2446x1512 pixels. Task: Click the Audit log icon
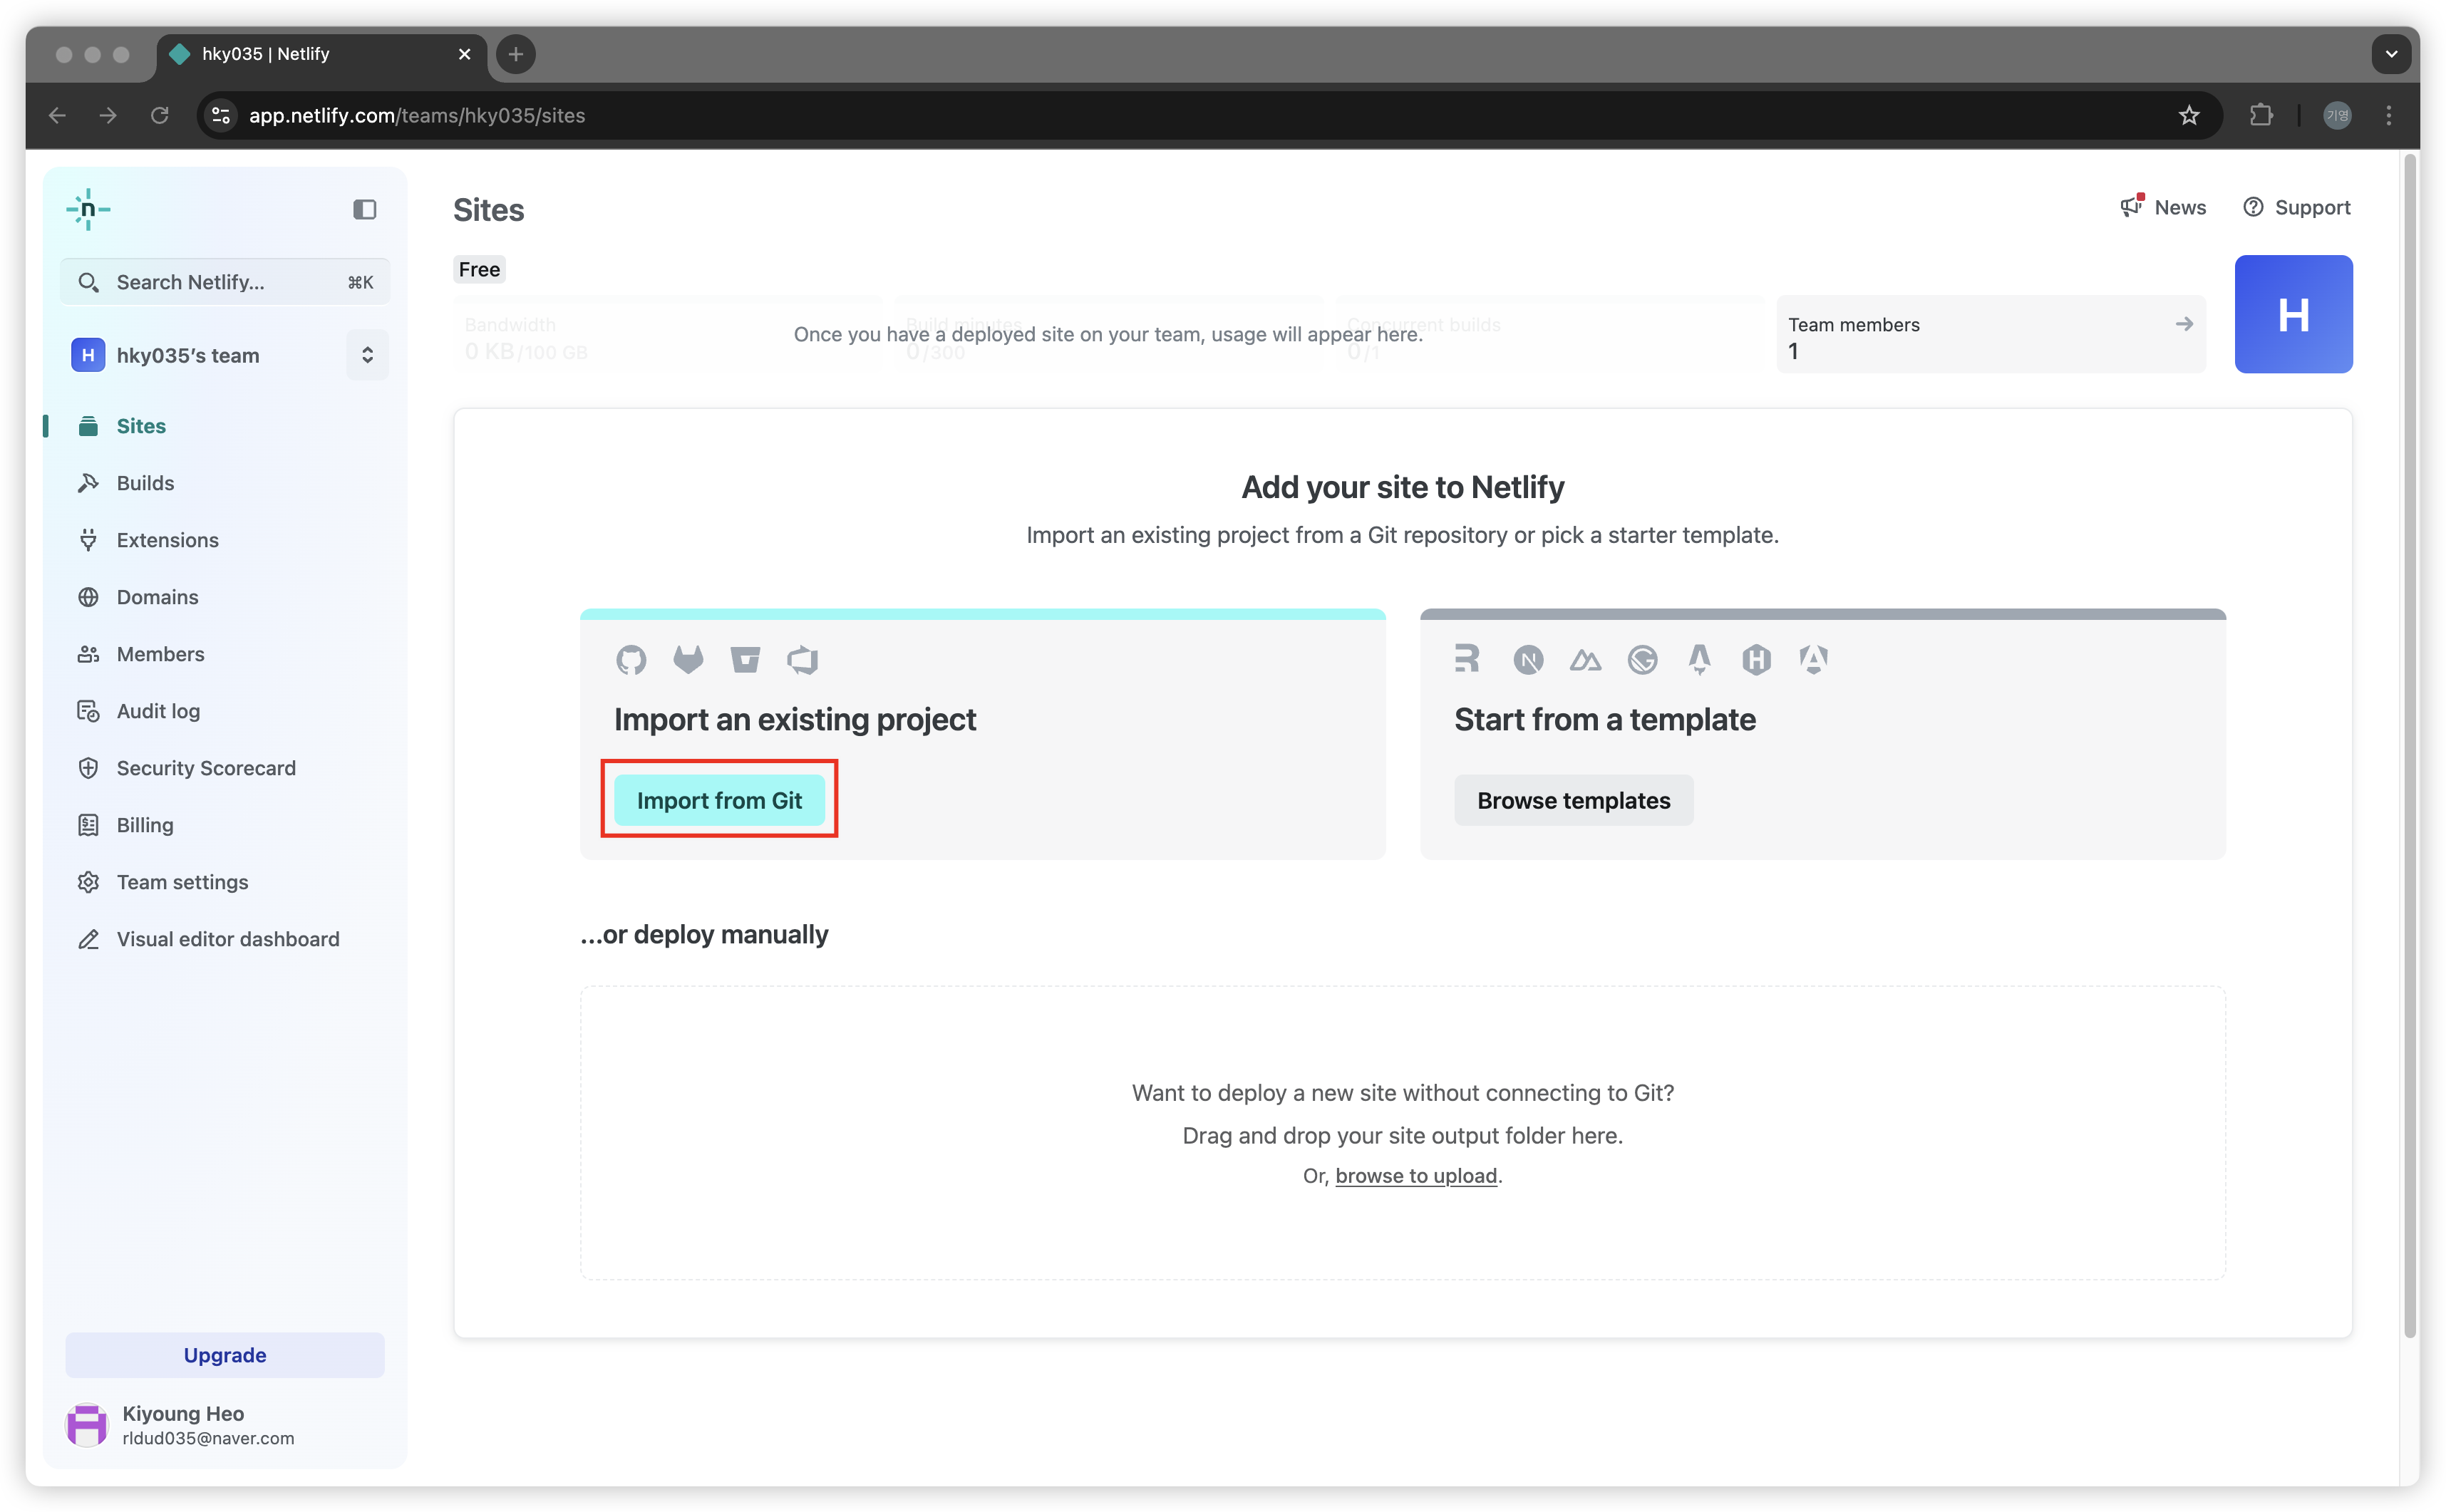88,711
